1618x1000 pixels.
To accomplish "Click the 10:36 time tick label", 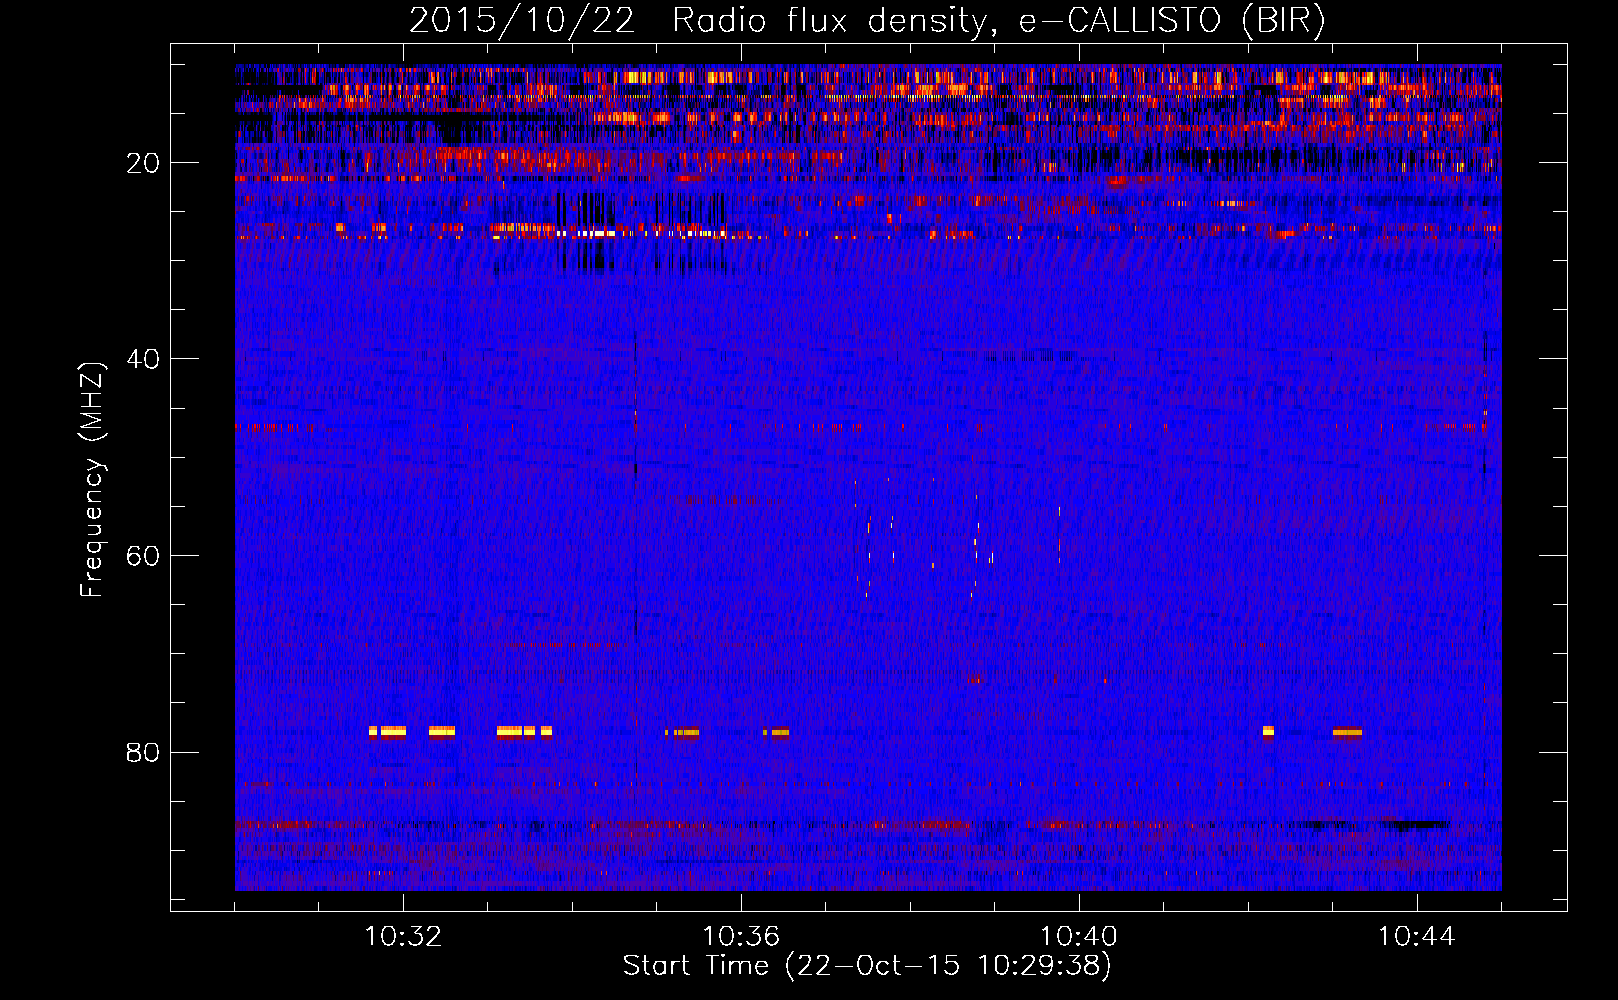I will [741, 937].
